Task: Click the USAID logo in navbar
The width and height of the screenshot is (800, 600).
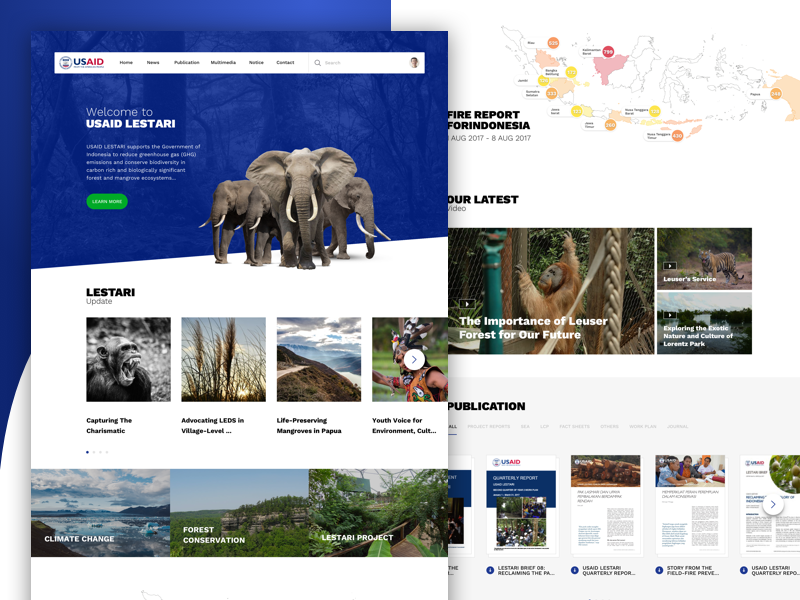Action: [82, 62]
